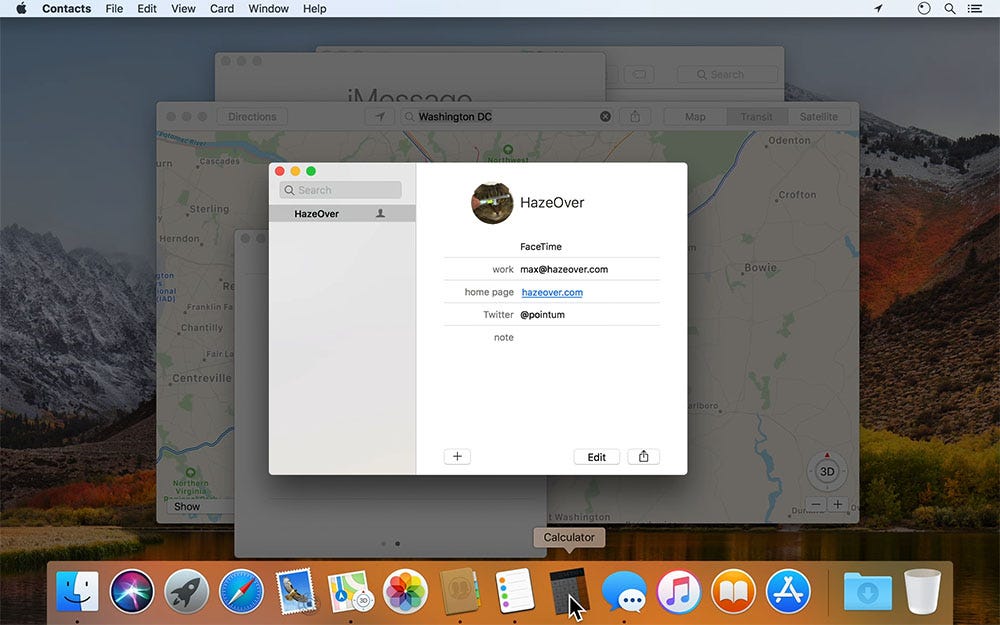Screen dimensions: 1000x625
Task: Switch Maps to Satellite view
Action: (819, 117)
